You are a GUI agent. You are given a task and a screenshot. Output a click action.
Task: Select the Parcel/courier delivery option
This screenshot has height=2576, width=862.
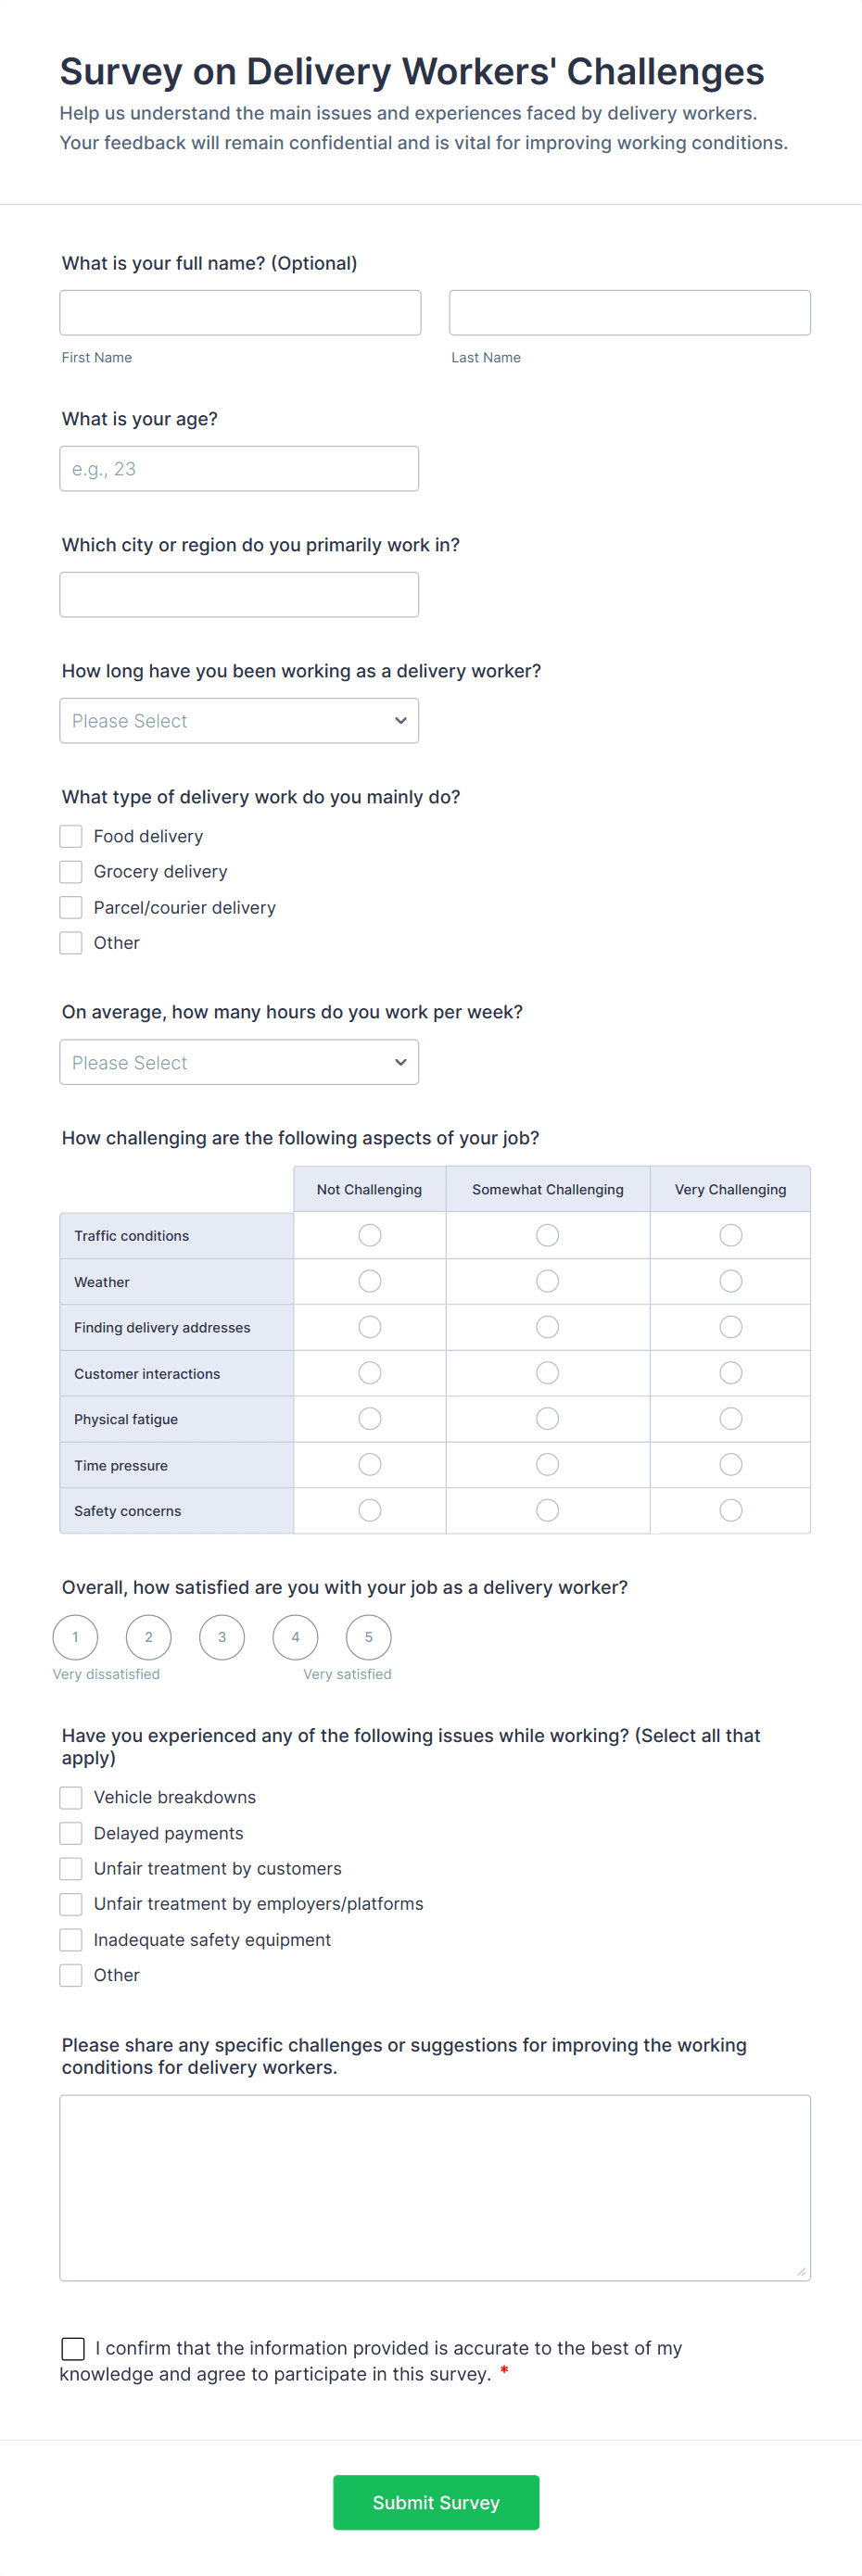coord(70,907)
